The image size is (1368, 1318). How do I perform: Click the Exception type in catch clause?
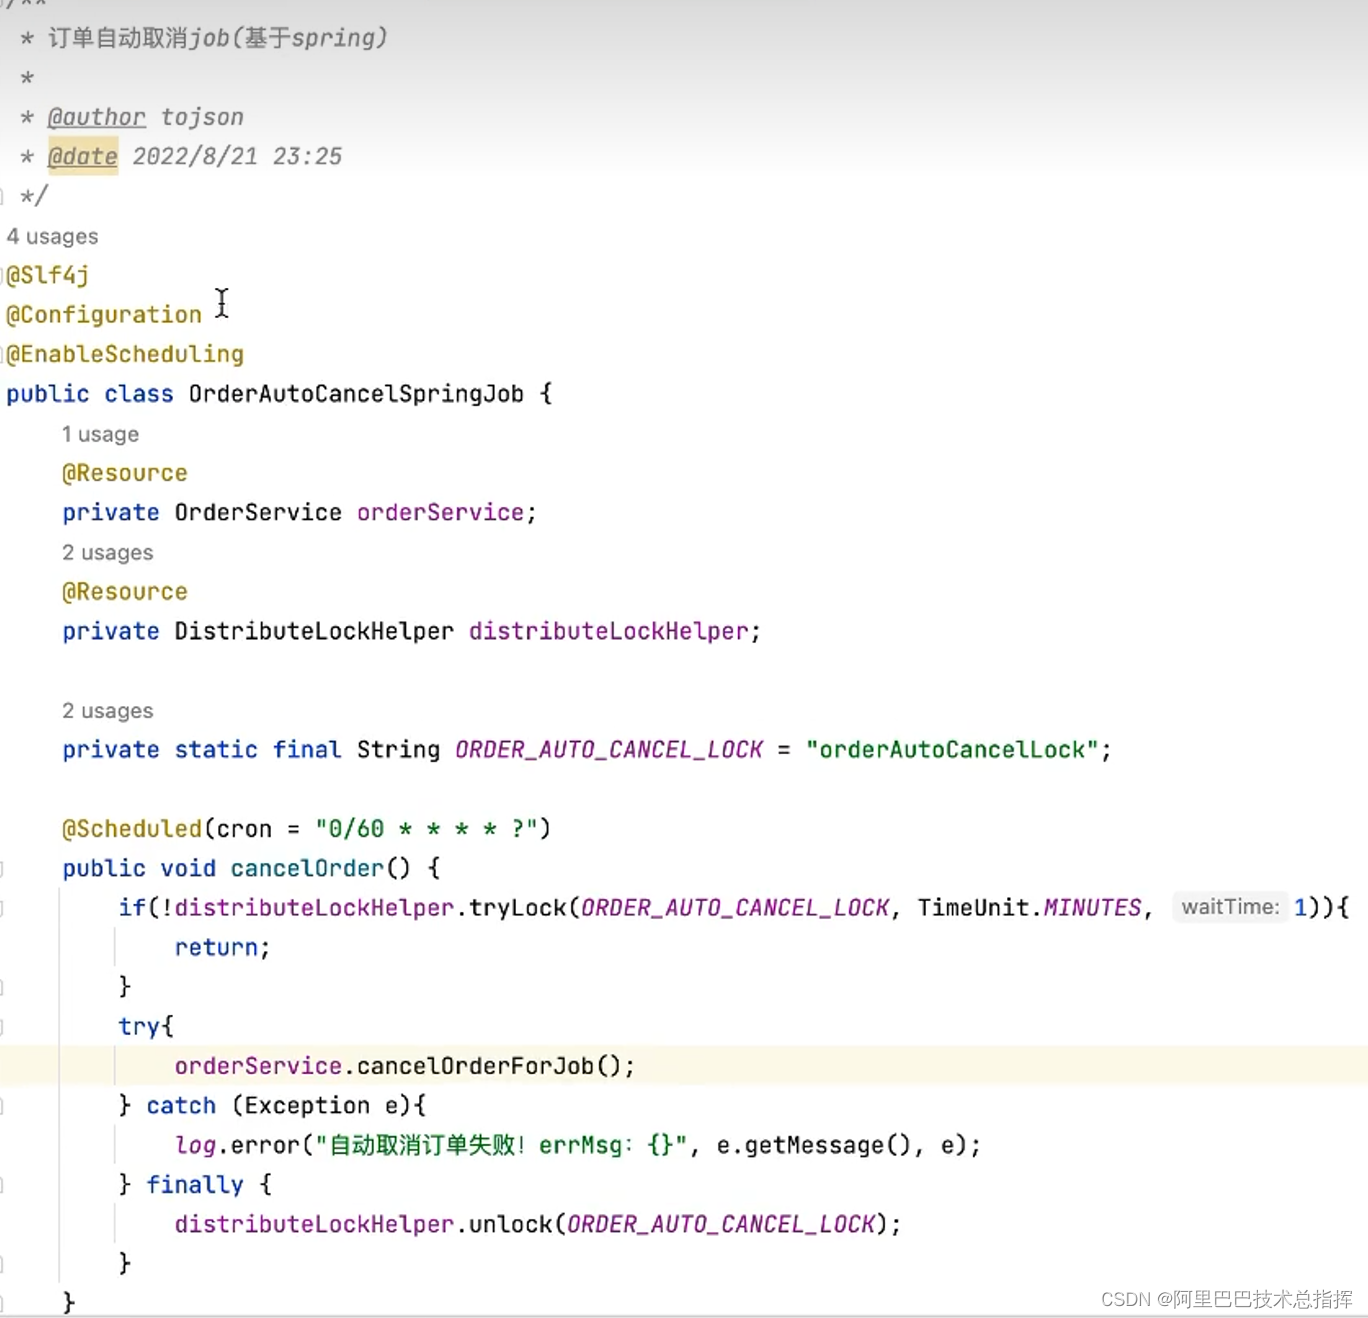pyautogui.click(x=307, y=1105)
